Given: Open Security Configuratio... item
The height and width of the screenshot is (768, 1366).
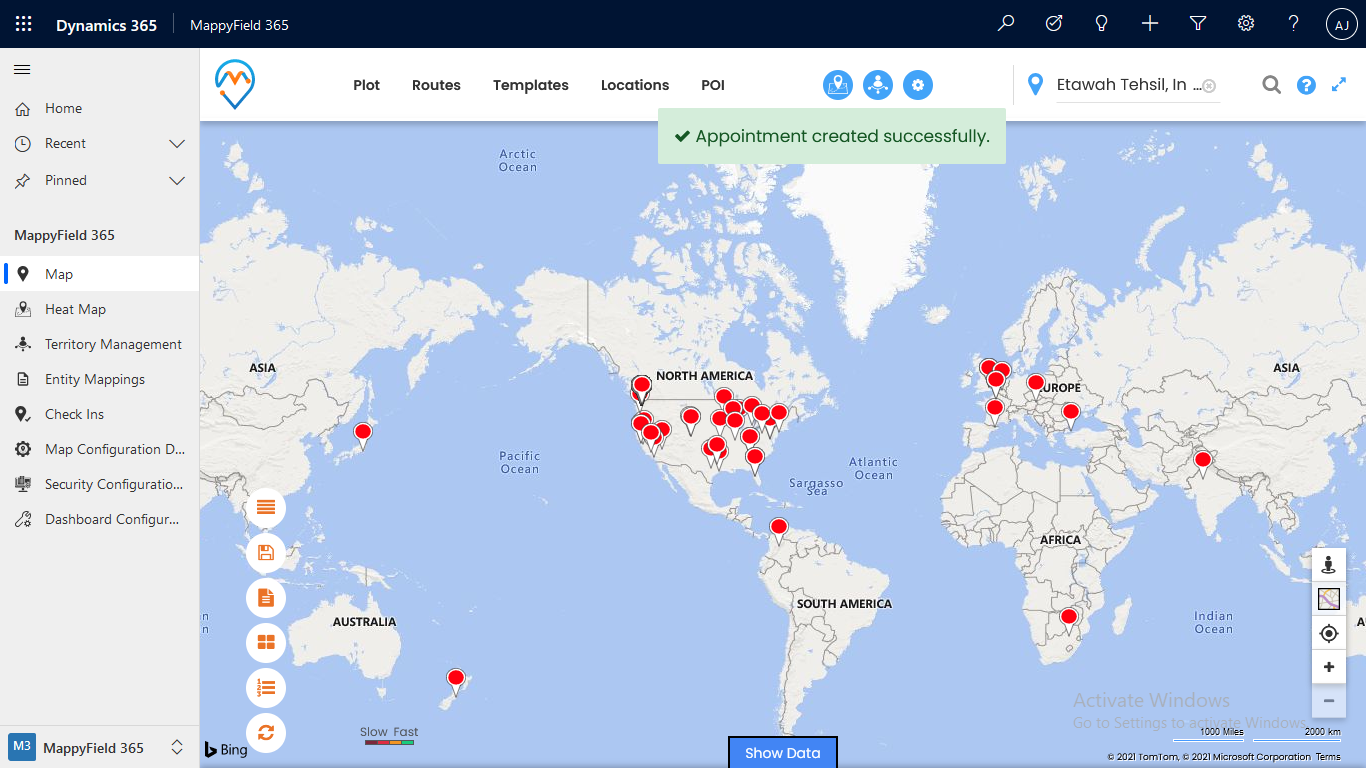Looking at the screenshot, I should [x=100, y=484].
